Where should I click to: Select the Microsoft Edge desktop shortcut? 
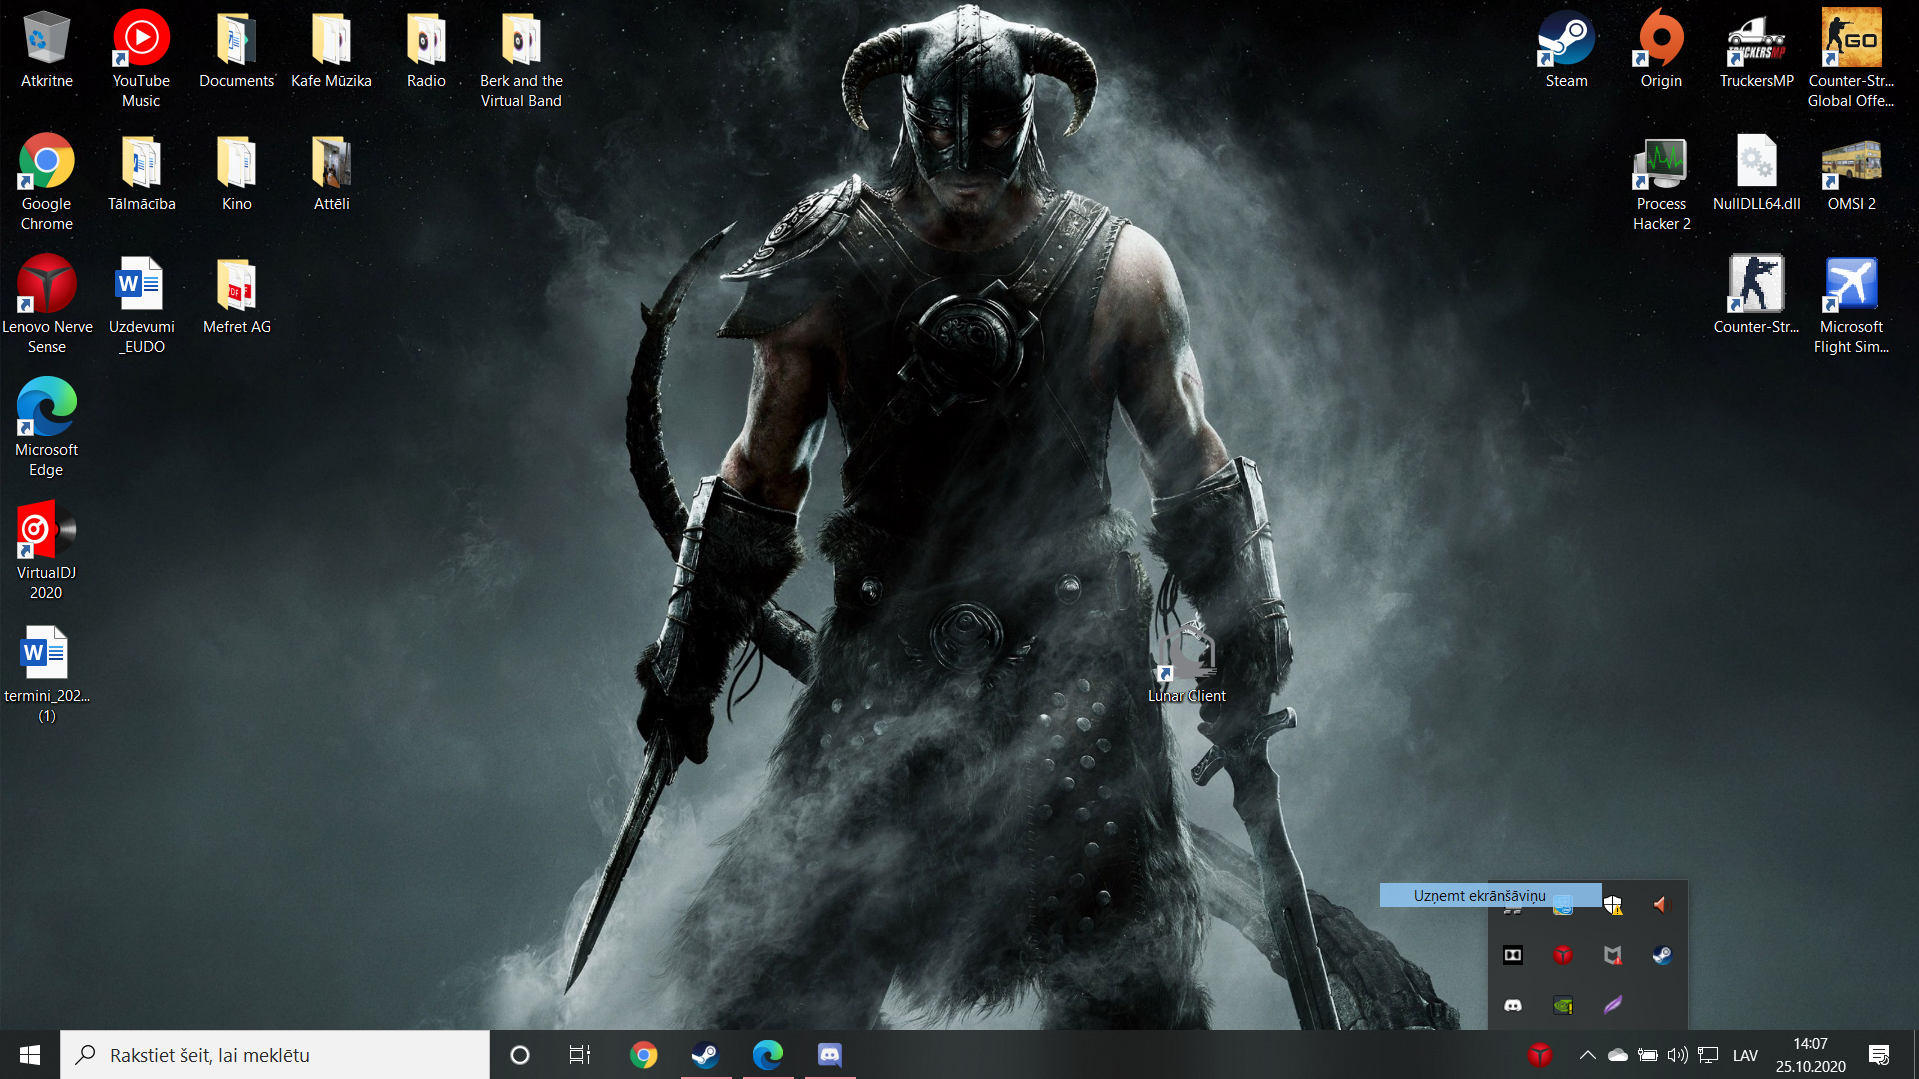(46, 428)
